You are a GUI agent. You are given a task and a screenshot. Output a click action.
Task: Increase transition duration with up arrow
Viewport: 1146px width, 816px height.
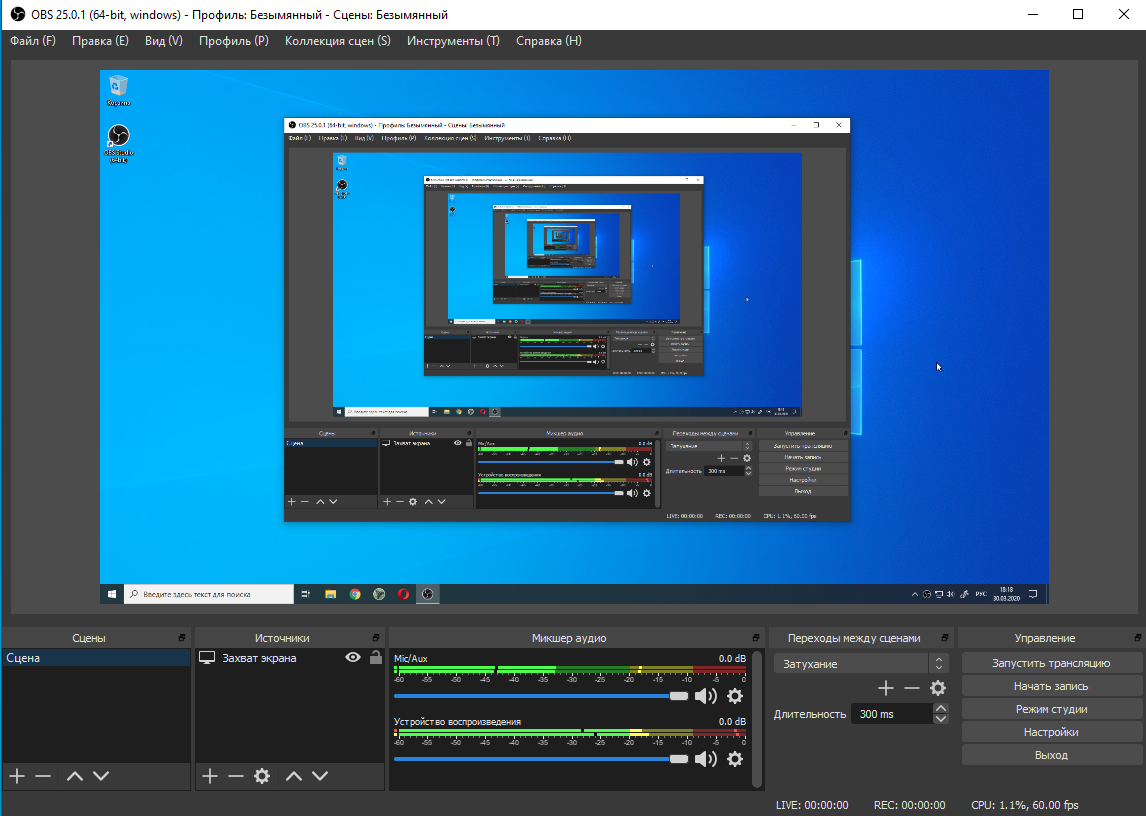pos(940,709)
